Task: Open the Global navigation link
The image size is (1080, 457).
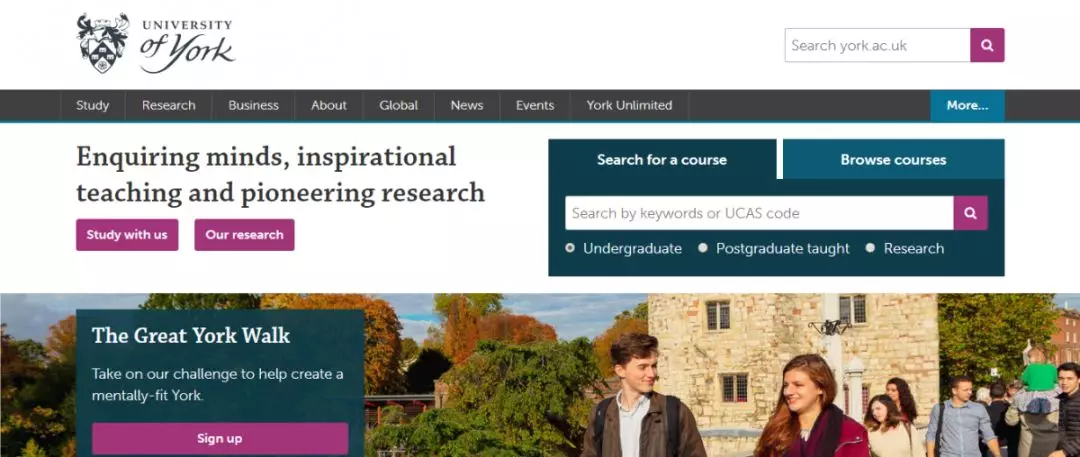Action: click(x=398, y=105)
